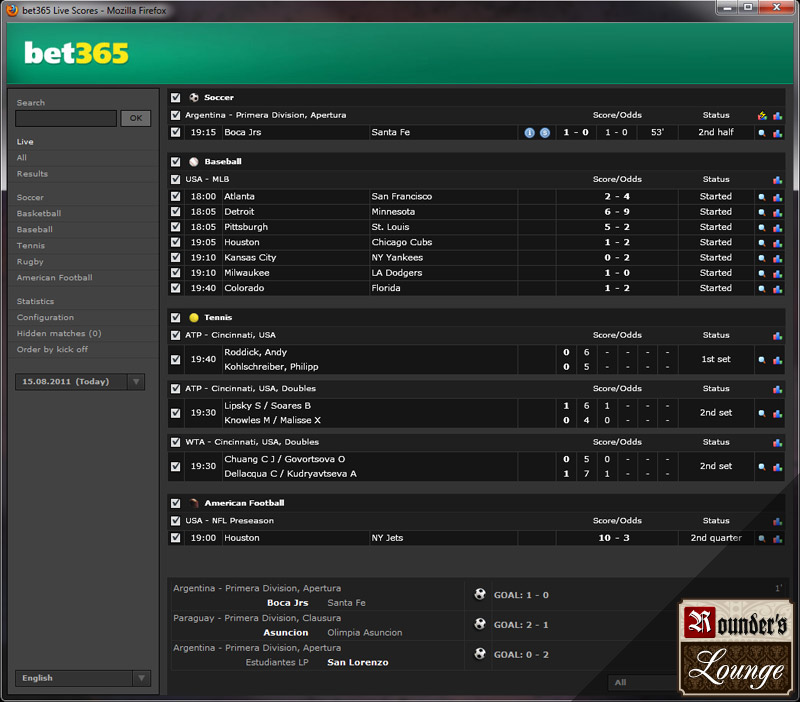Image resolution: width=800 pixels, height=702 pixels.
Task: Open stats chart for Atlanta vs San Francisco
Action: point(778,197)
